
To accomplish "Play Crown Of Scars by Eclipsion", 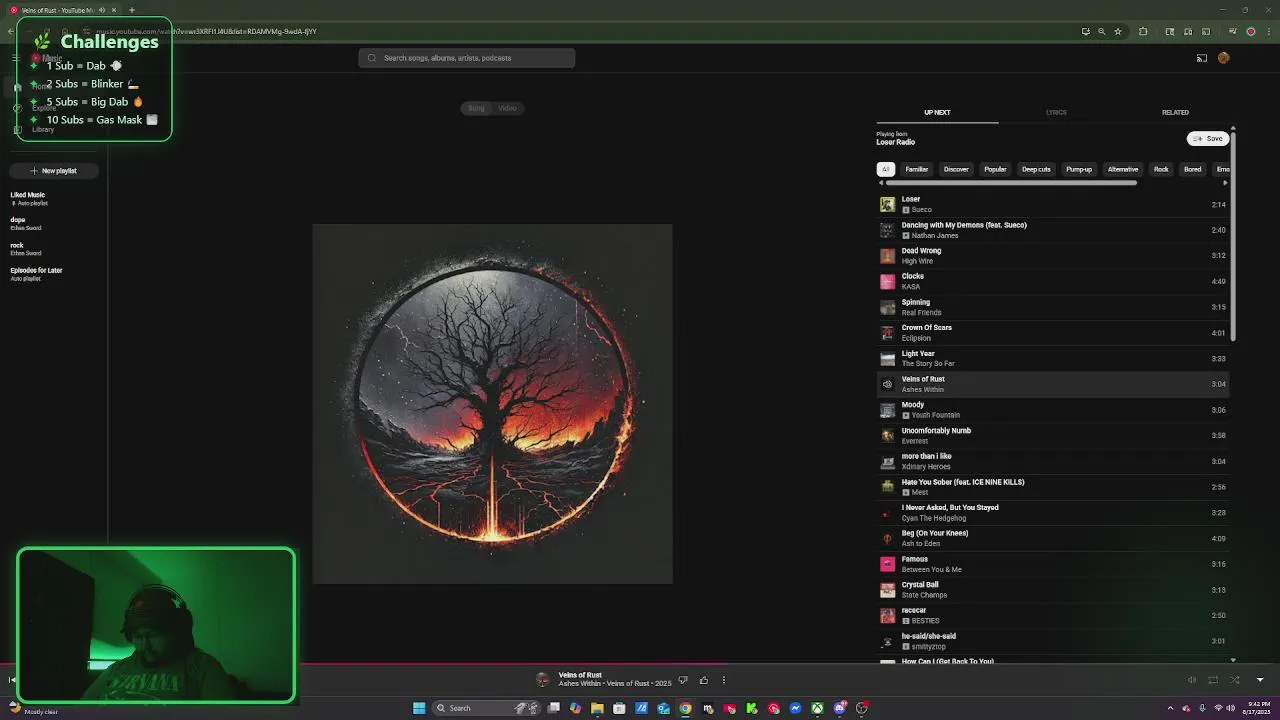I will point(1052,332).
